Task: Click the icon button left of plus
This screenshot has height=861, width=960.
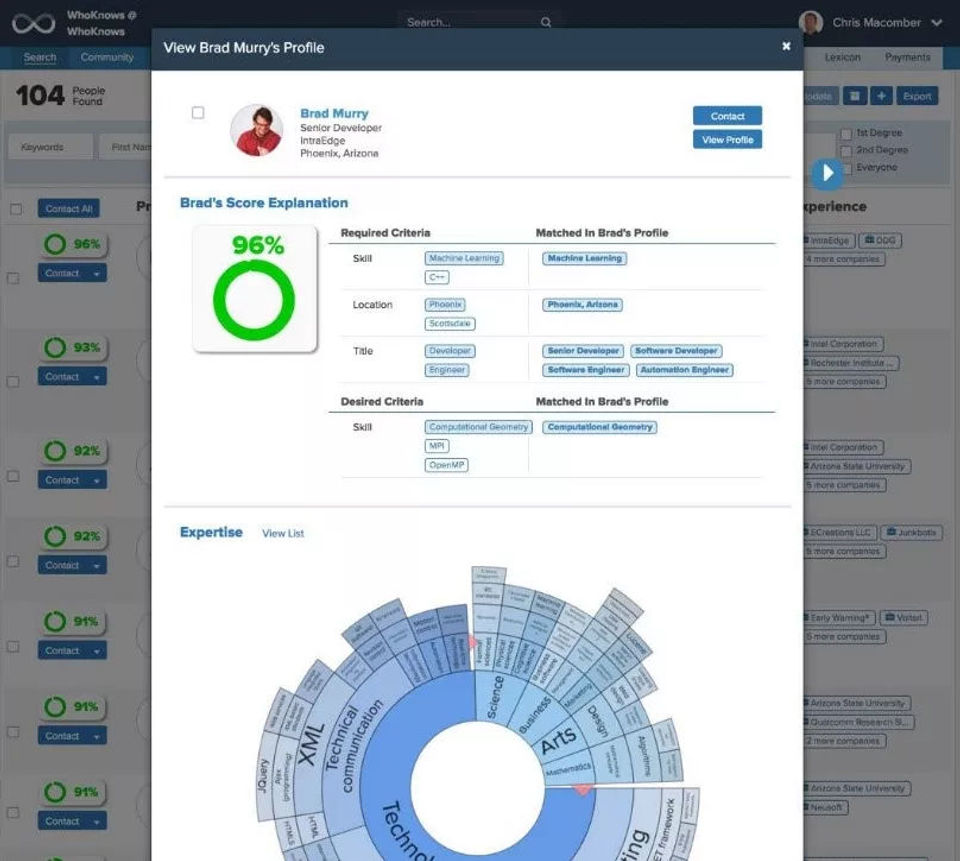Action: click(x=855, y=96)
